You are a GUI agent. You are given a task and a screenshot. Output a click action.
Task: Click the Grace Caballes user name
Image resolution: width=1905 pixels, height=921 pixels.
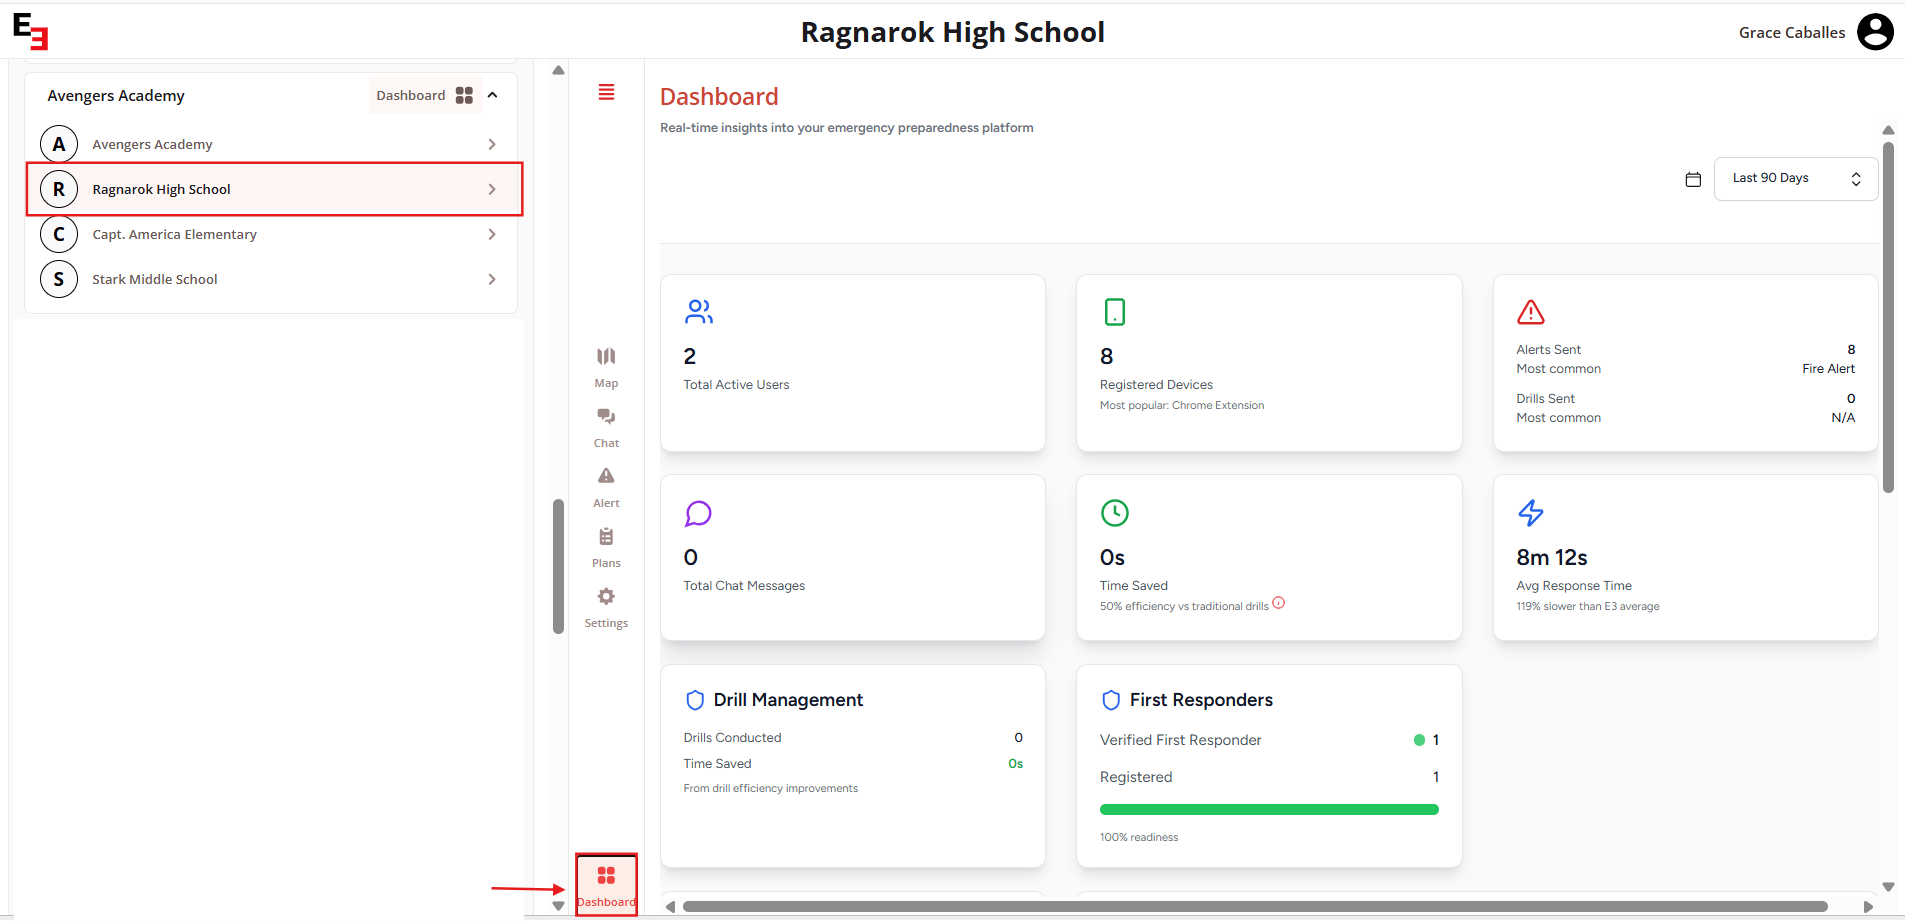tap(1792, 33)
